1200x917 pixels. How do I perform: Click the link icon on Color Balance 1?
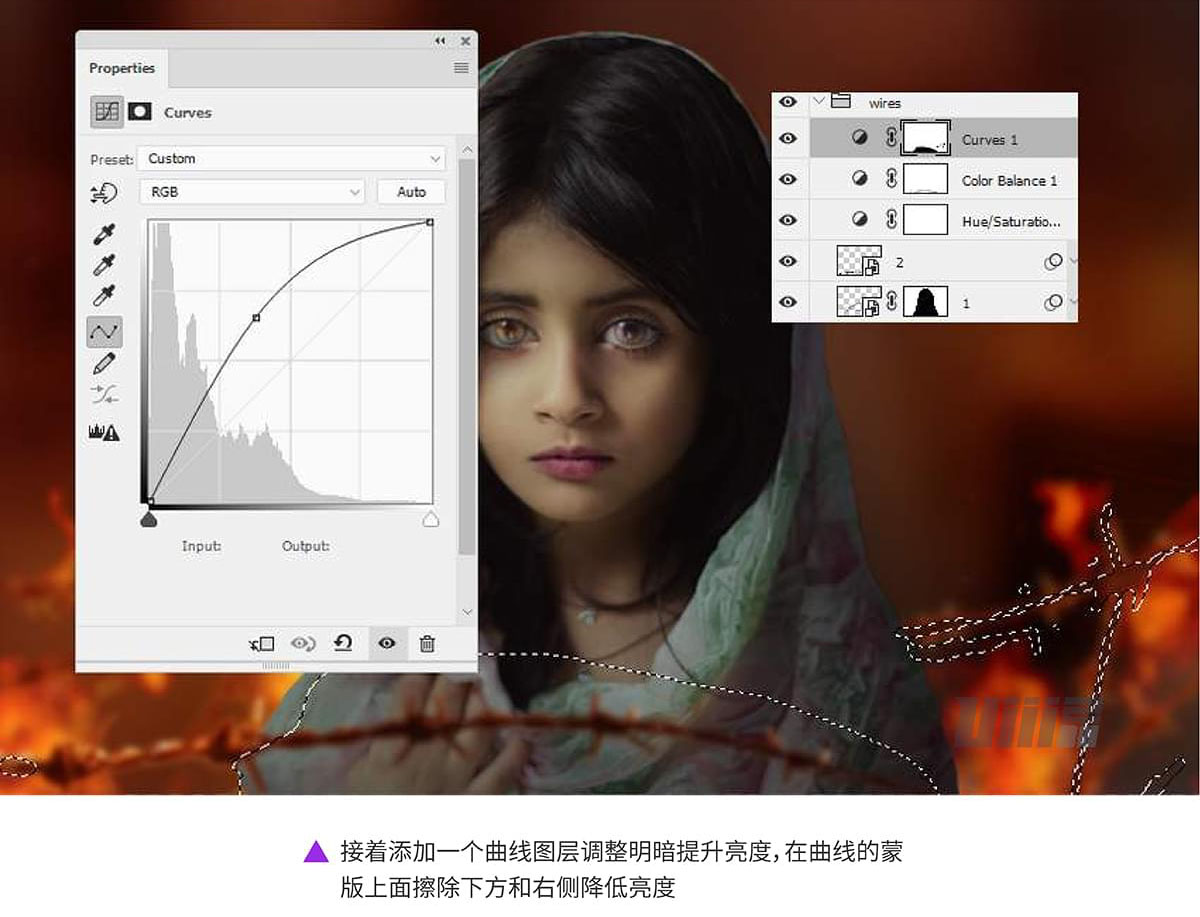click(890, 180)
